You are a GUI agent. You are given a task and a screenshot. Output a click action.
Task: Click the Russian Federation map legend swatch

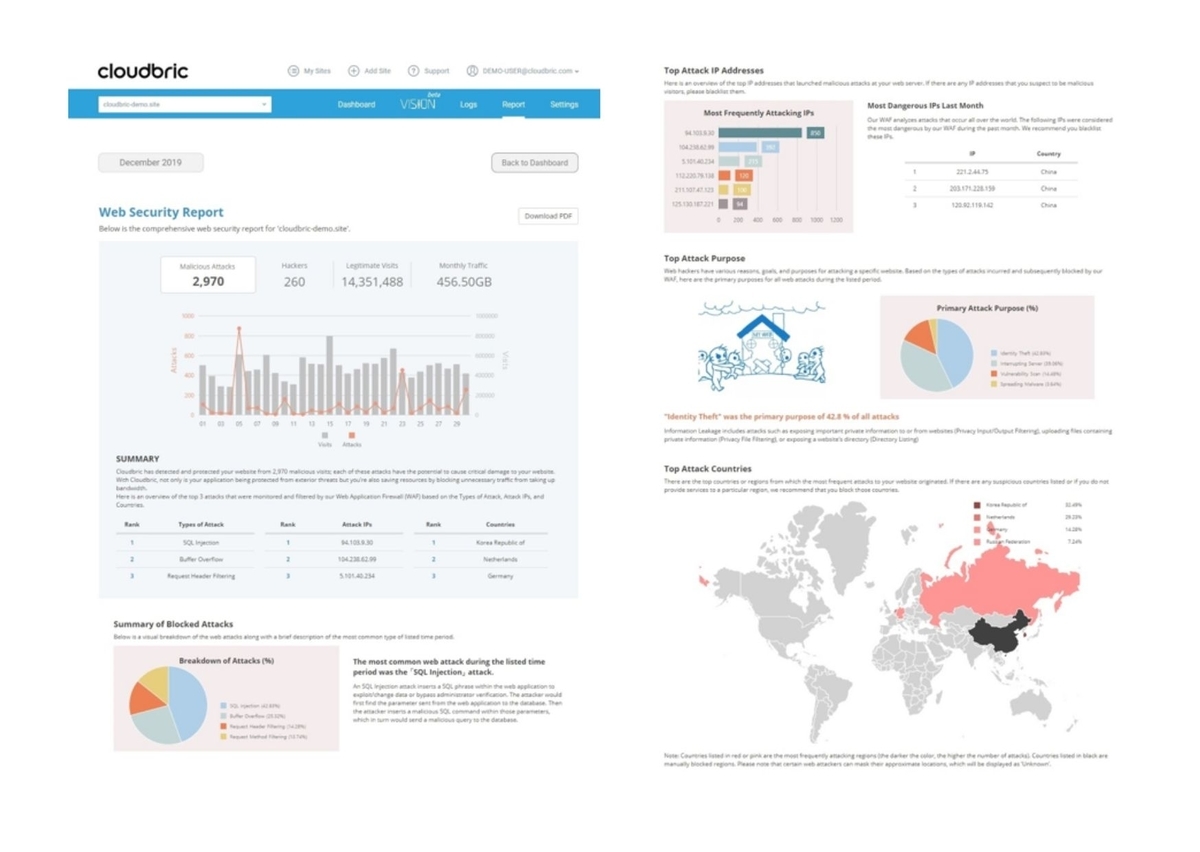tap(977, 541)
